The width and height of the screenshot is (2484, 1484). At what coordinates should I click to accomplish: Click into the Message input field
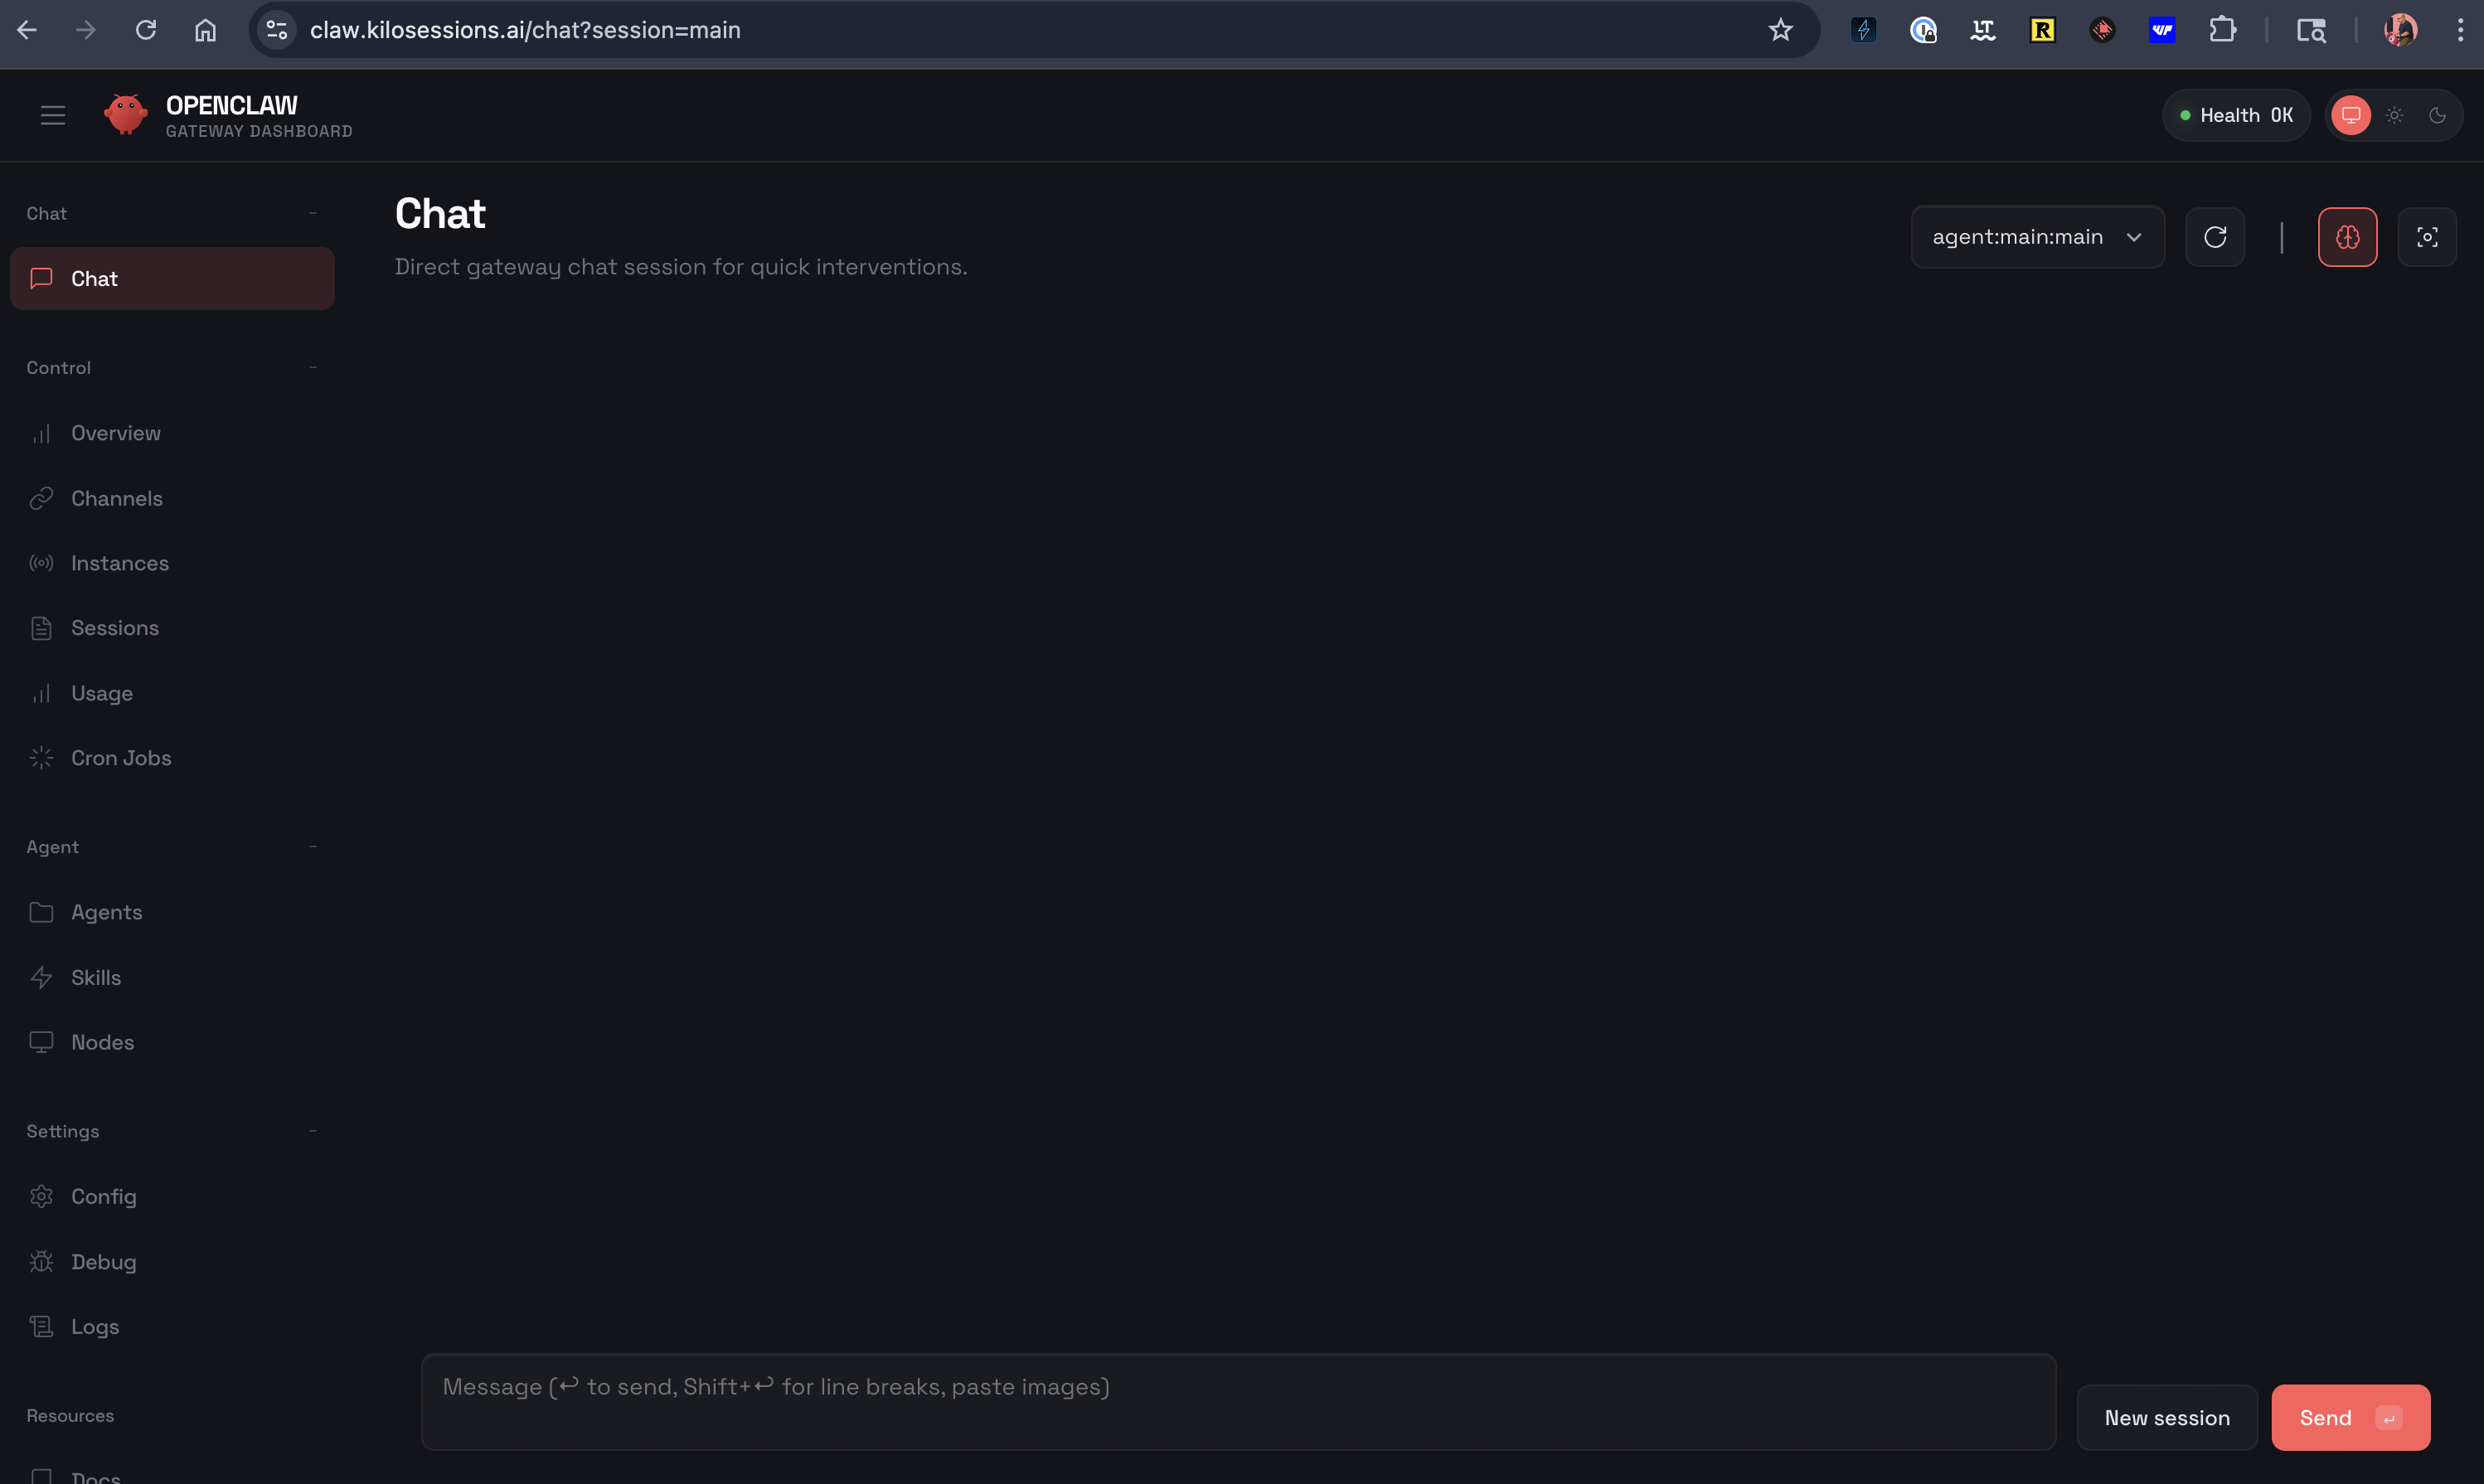[1238, 1402]
